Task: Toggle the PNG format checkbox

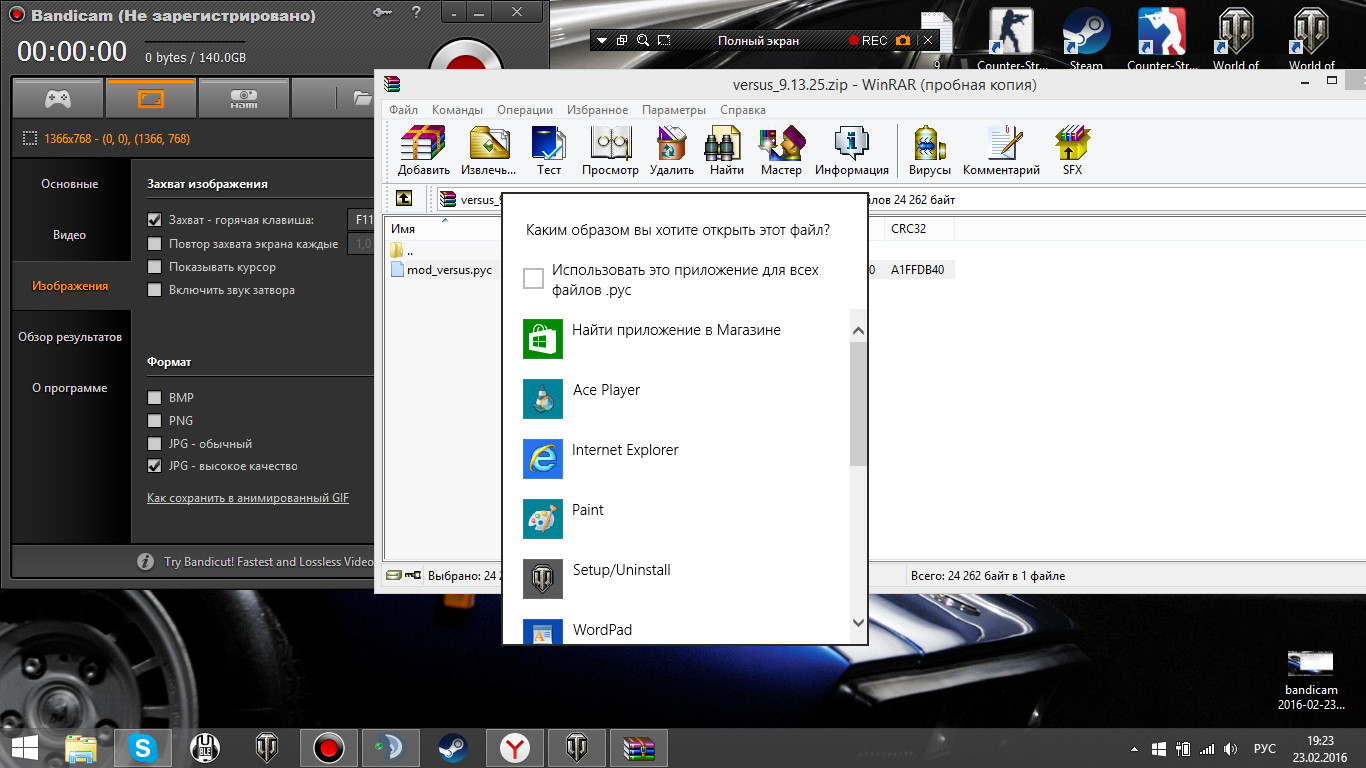Action: click(154, 421)
